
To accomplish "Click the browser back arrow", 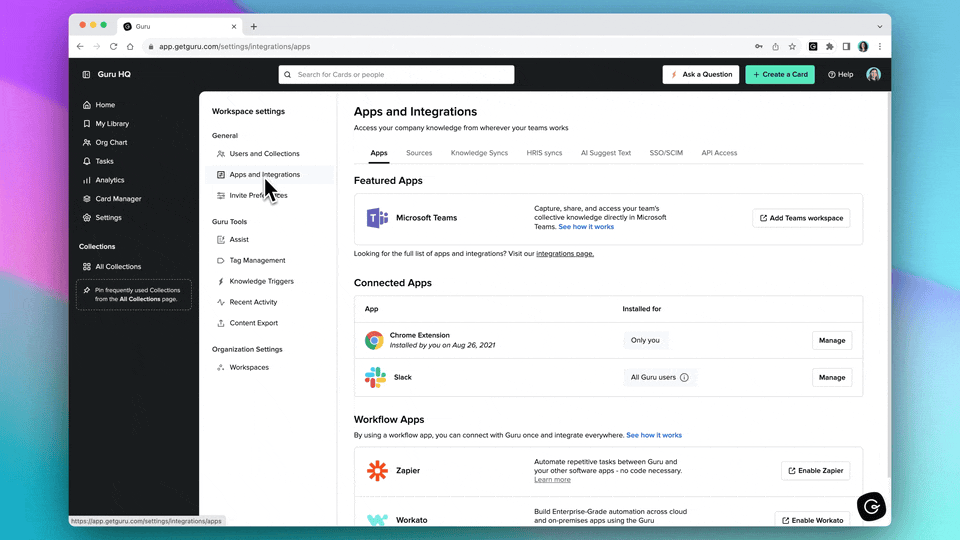I will pyautogui.click(x=80, y=47).
